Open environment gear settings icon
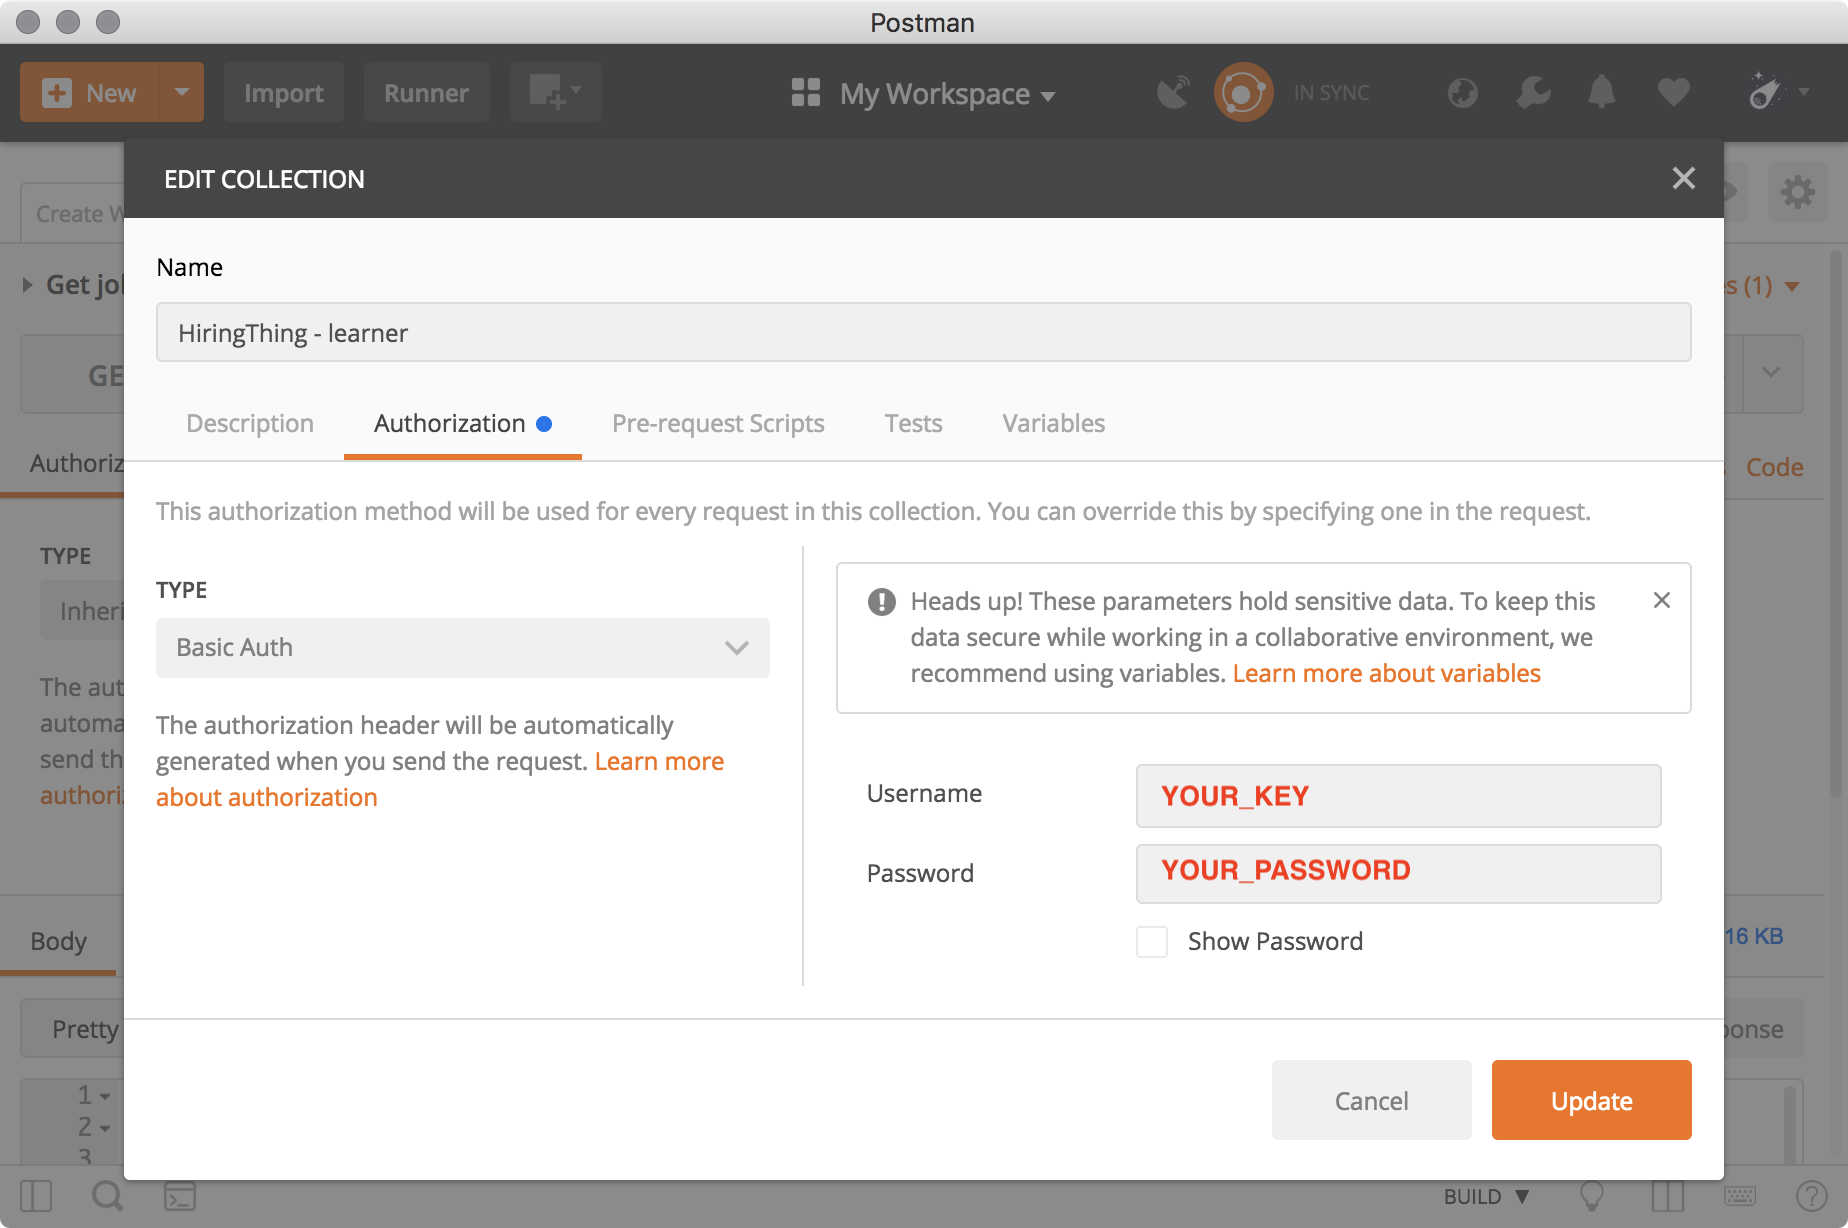This screenshot has width=1848, height=1228. click(1797, 192)
